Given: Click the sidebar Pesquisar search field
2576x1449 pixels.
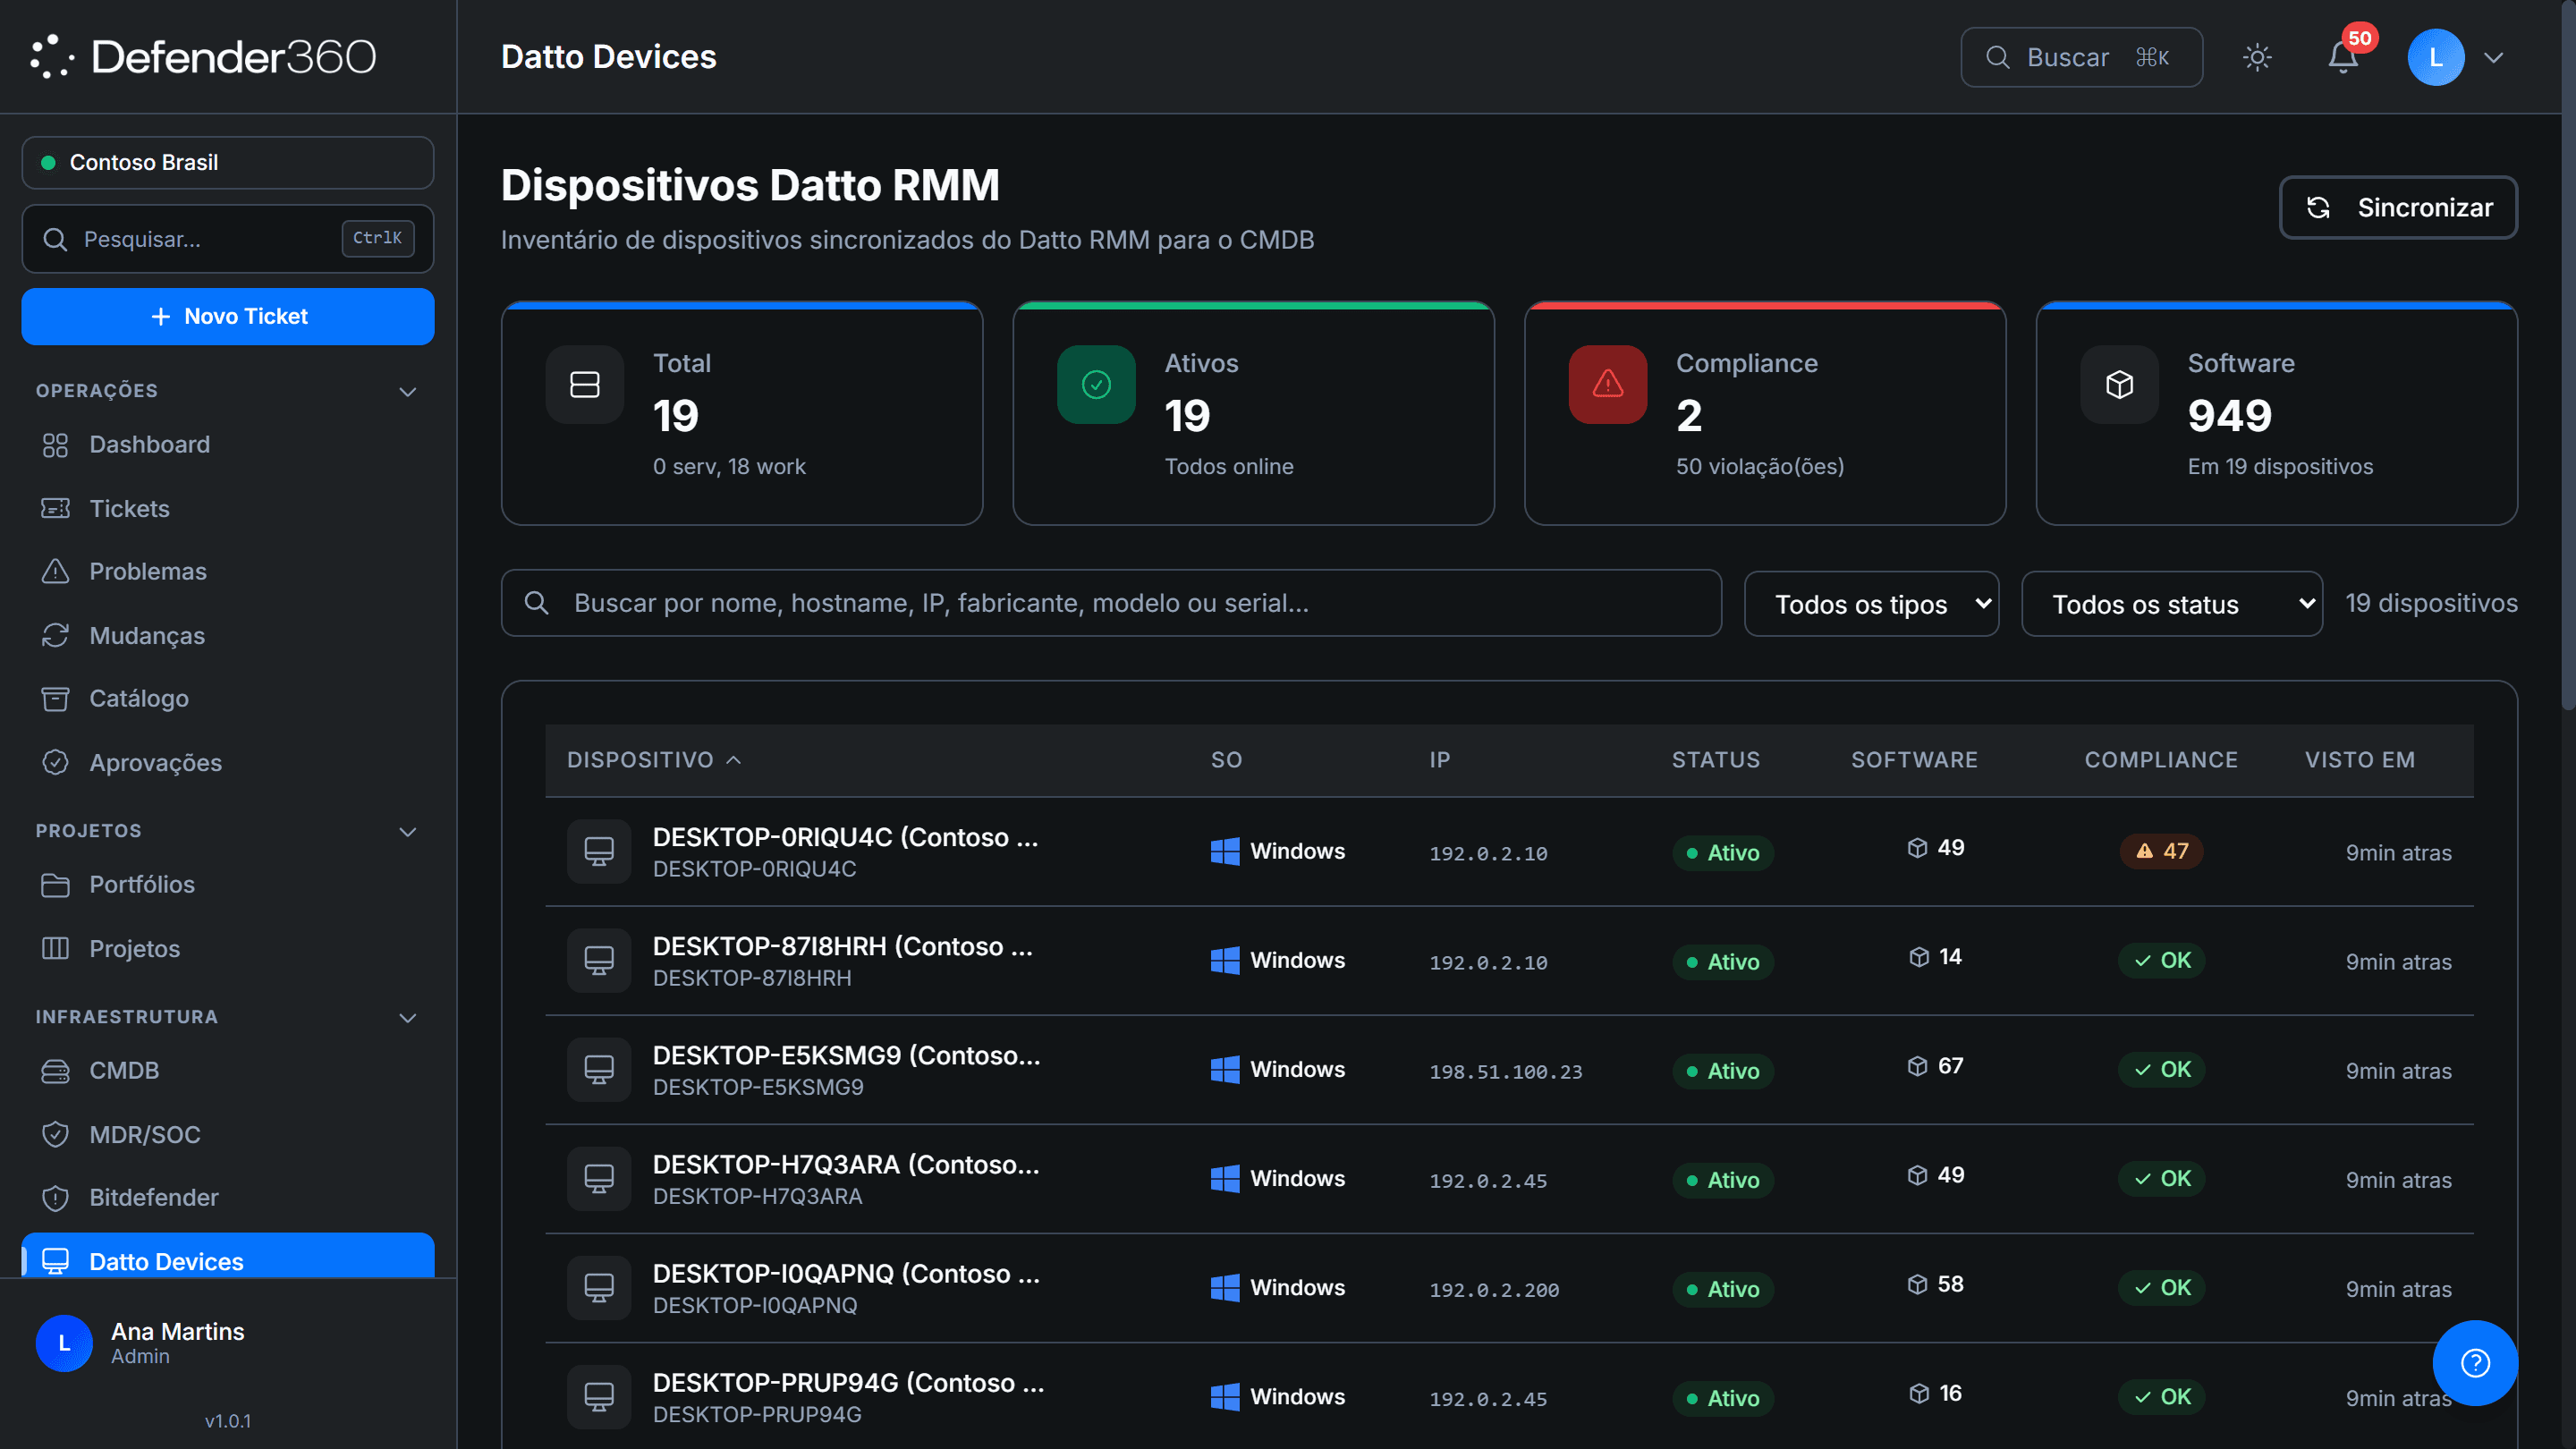Looking at the screenshot, I should tap(228, 239).
